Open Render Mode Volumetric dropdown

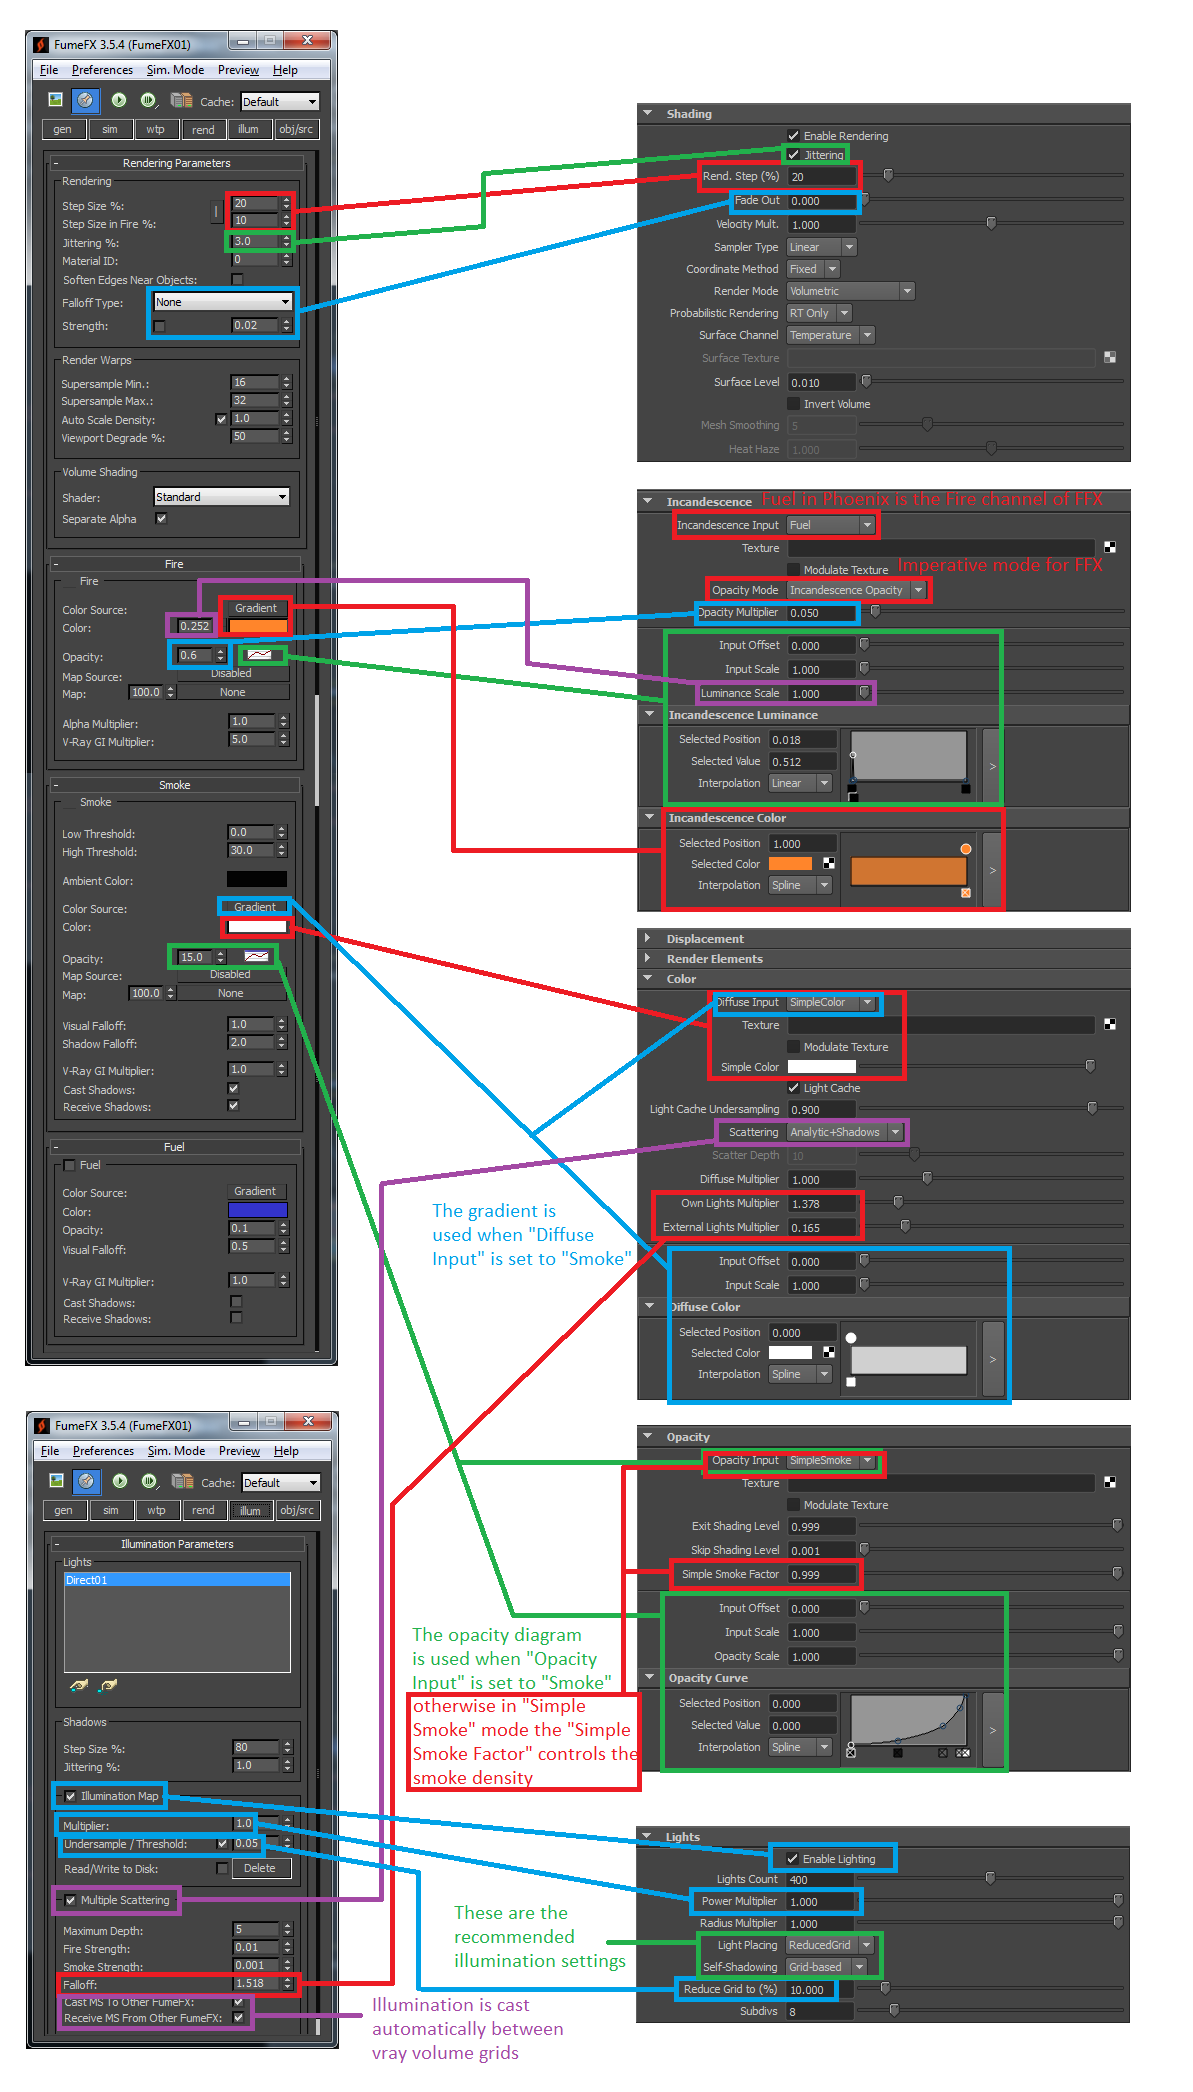(851, 291)
